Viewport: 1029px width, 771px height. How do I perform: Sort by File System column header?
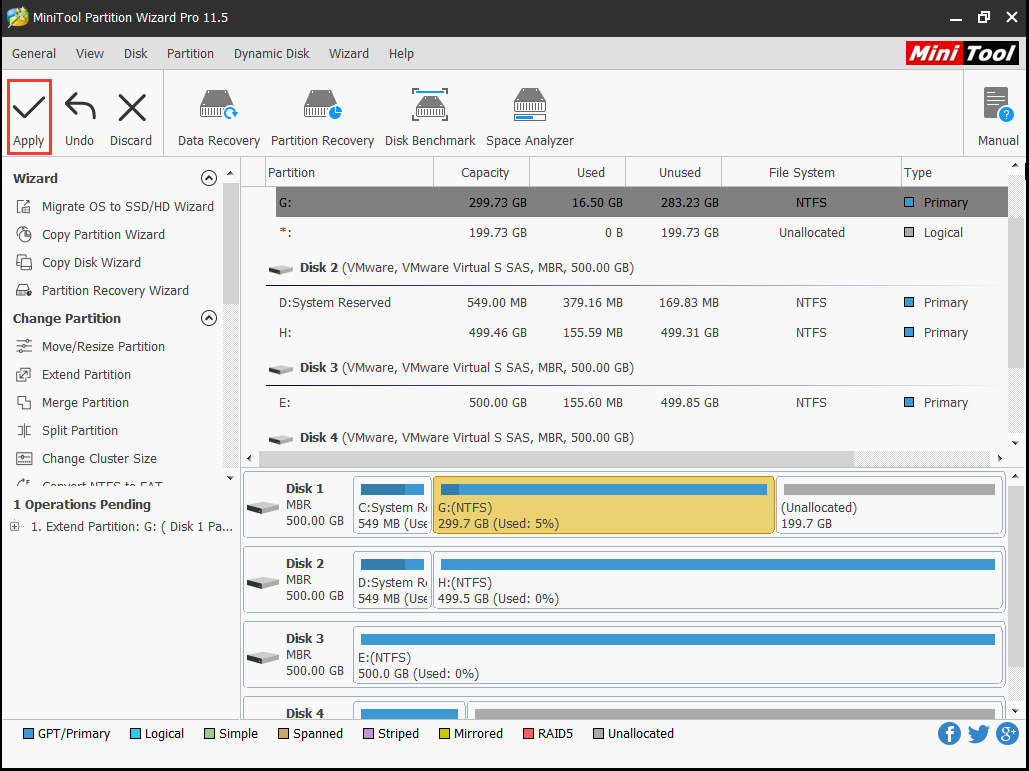[811, 173]
